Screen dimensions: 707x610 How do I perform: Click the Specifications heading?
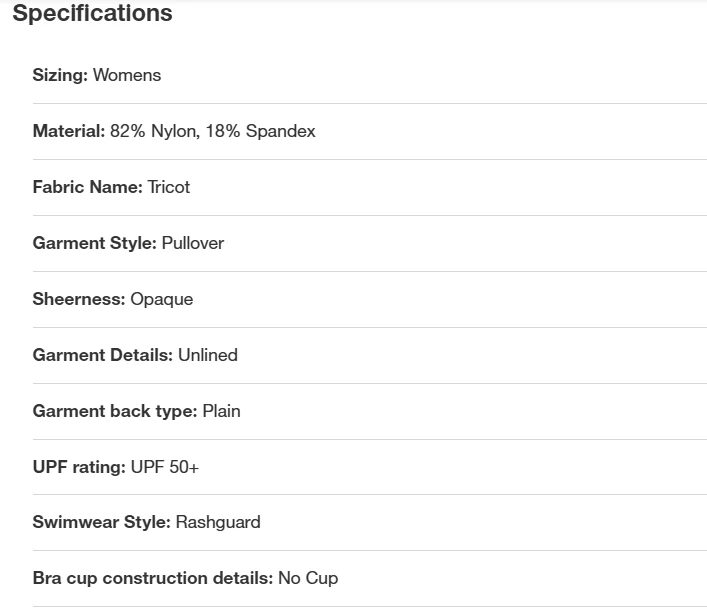coord(92,14)
